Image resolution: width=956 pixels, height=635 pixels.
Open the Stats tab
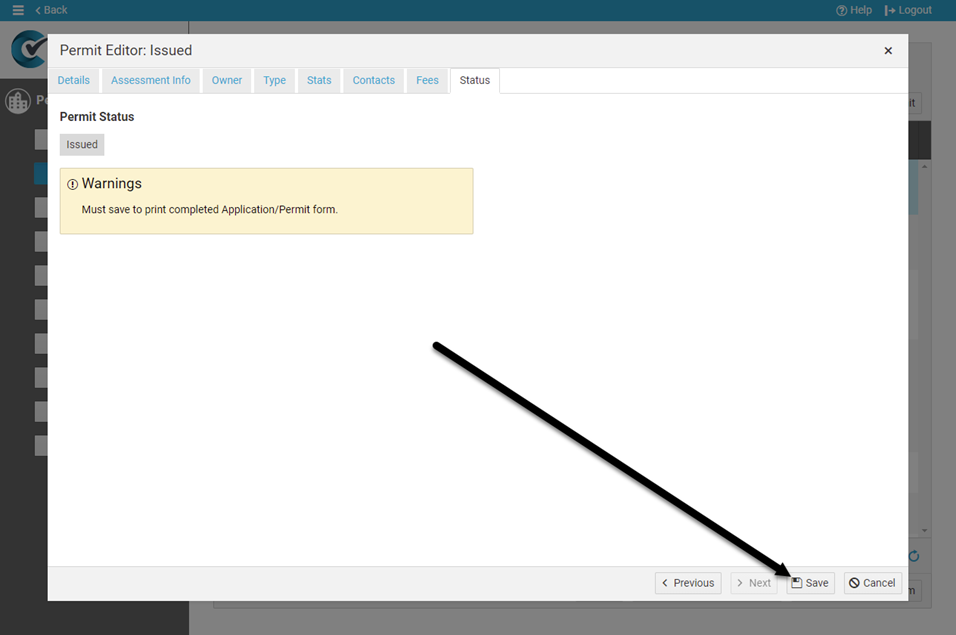tap(319, 80)
